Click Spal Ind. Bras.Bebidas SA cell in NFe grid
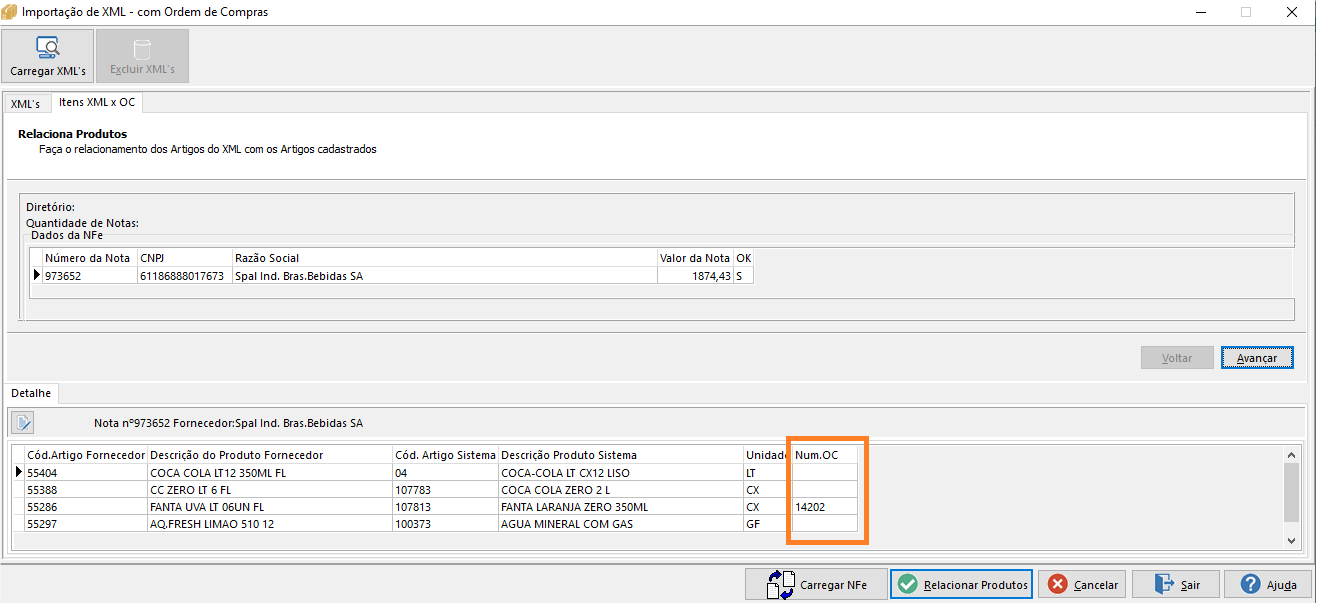The image size is (1320, 606). tap(444, 276)
